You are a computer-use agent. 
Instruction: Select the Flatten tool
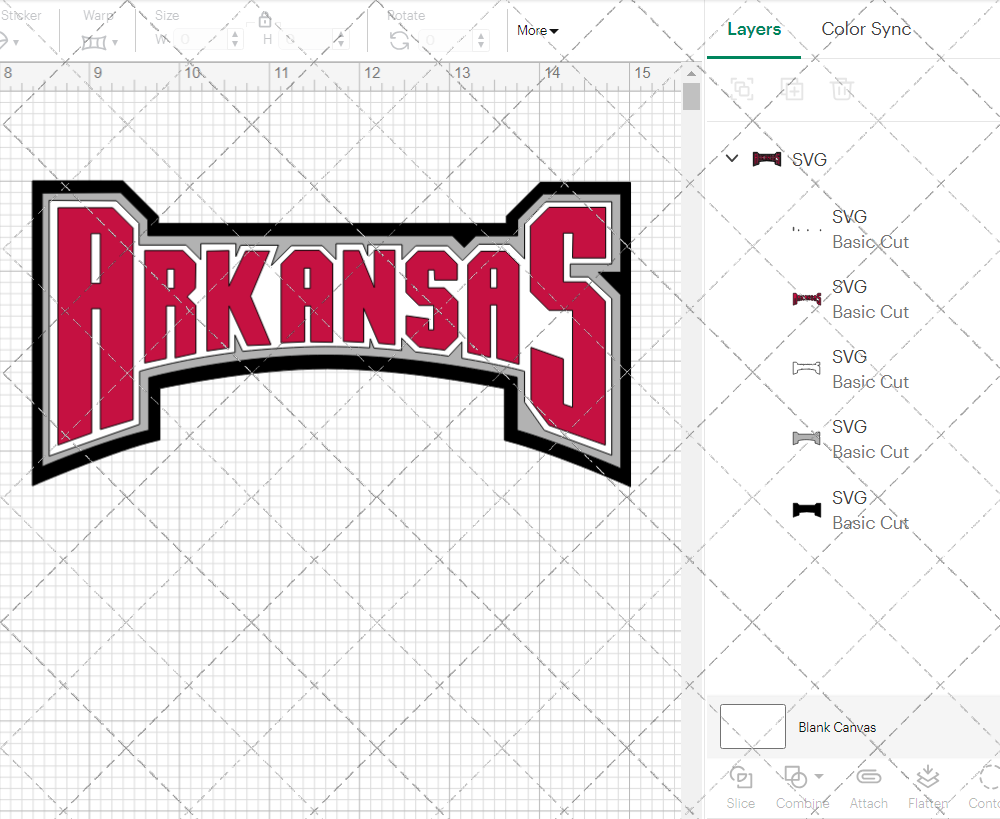click(927, 788)
